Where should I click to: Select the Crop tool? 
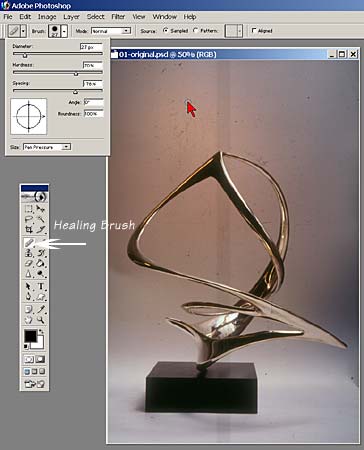pos(29,229)
